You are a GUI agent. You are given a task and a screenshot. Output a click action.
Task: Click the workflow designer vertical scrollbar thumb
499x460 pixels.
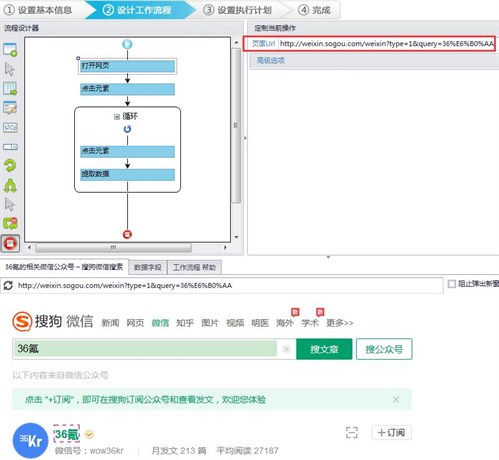tap(236, 125)
